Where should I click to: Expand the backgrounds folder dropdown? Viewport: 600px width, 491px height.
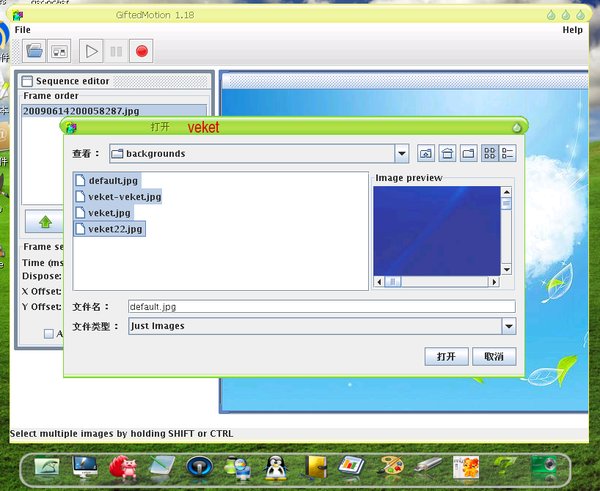point(402,153)
